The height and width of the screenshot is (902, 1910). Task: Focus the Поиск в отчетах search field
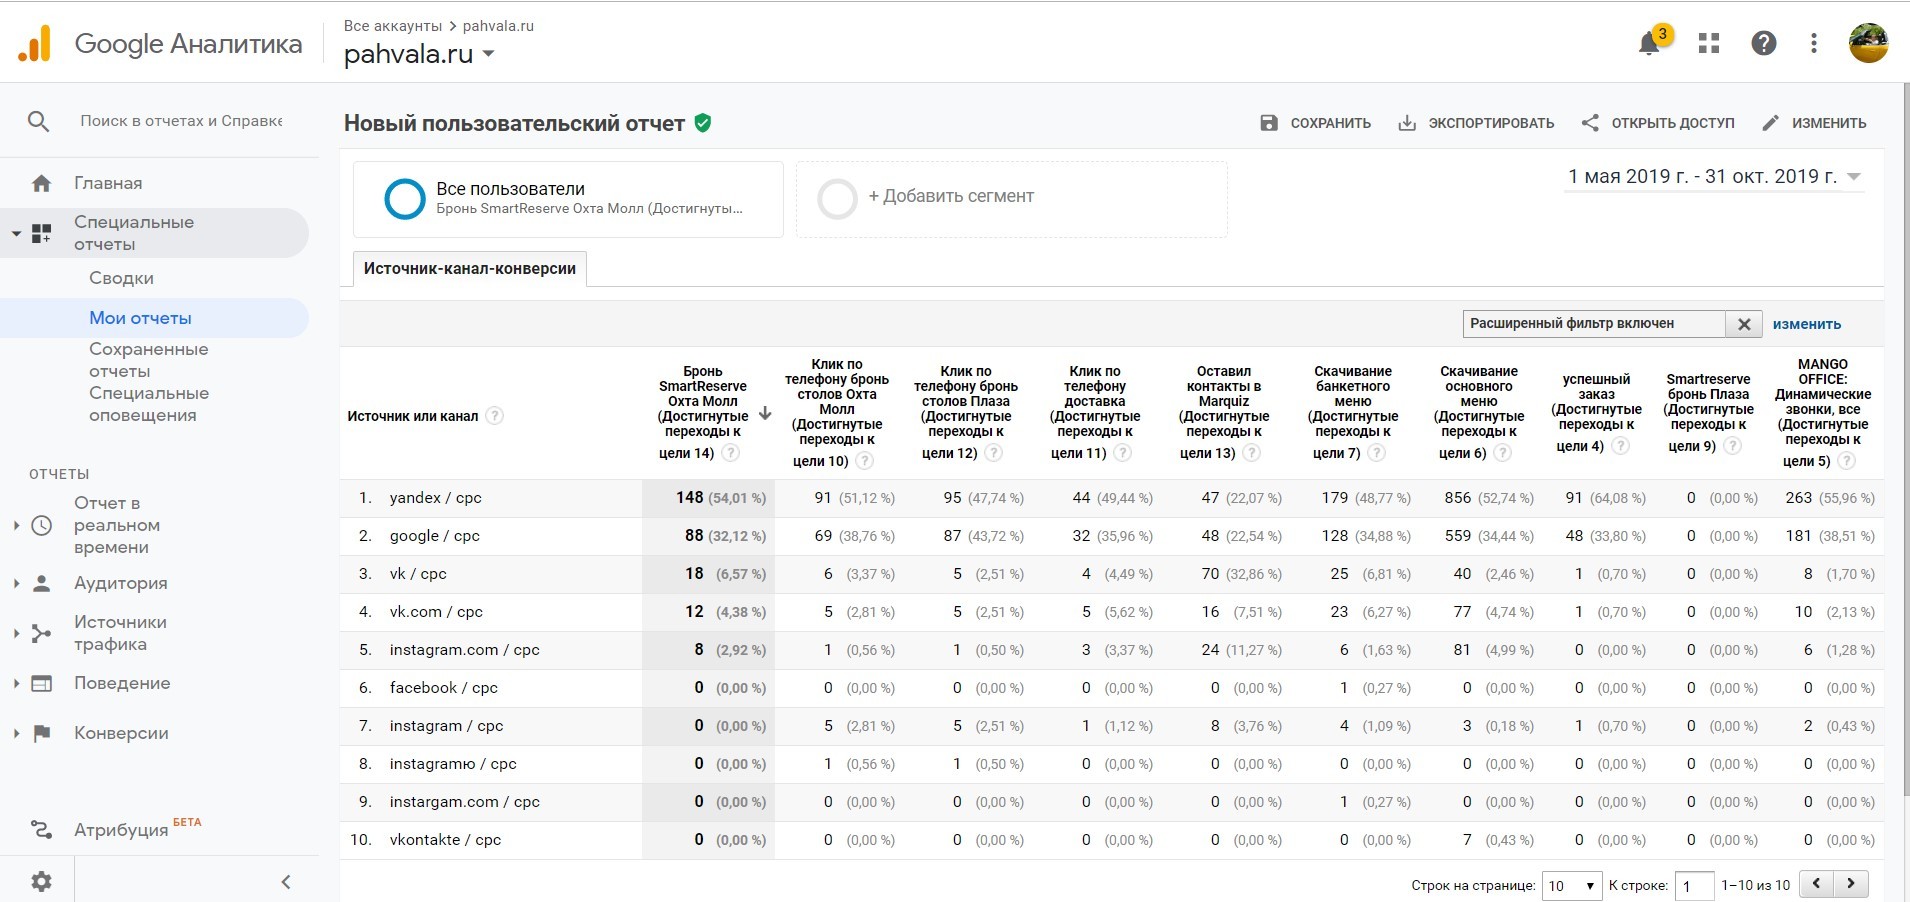point(181,121)
